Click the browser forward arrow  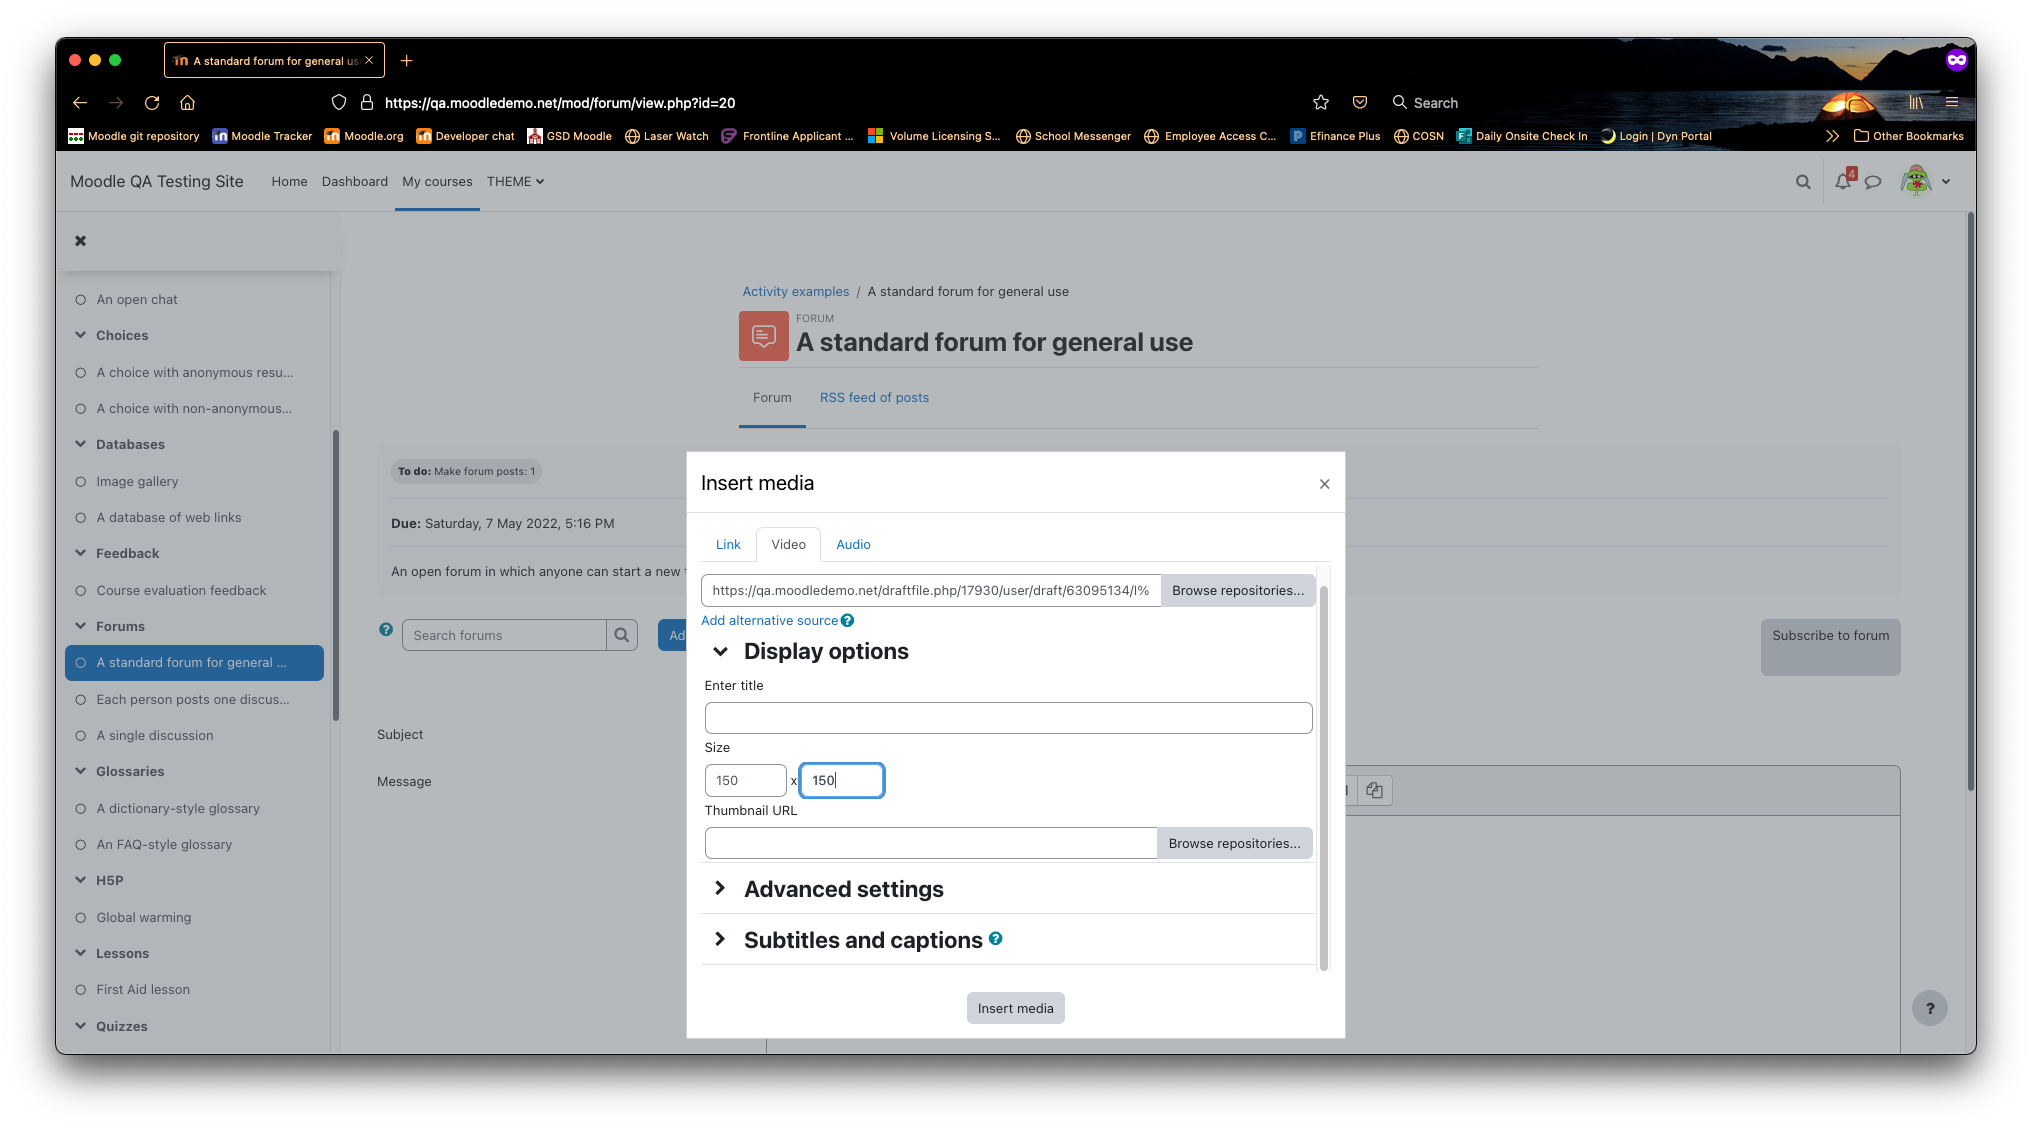[x=116, y=103]
